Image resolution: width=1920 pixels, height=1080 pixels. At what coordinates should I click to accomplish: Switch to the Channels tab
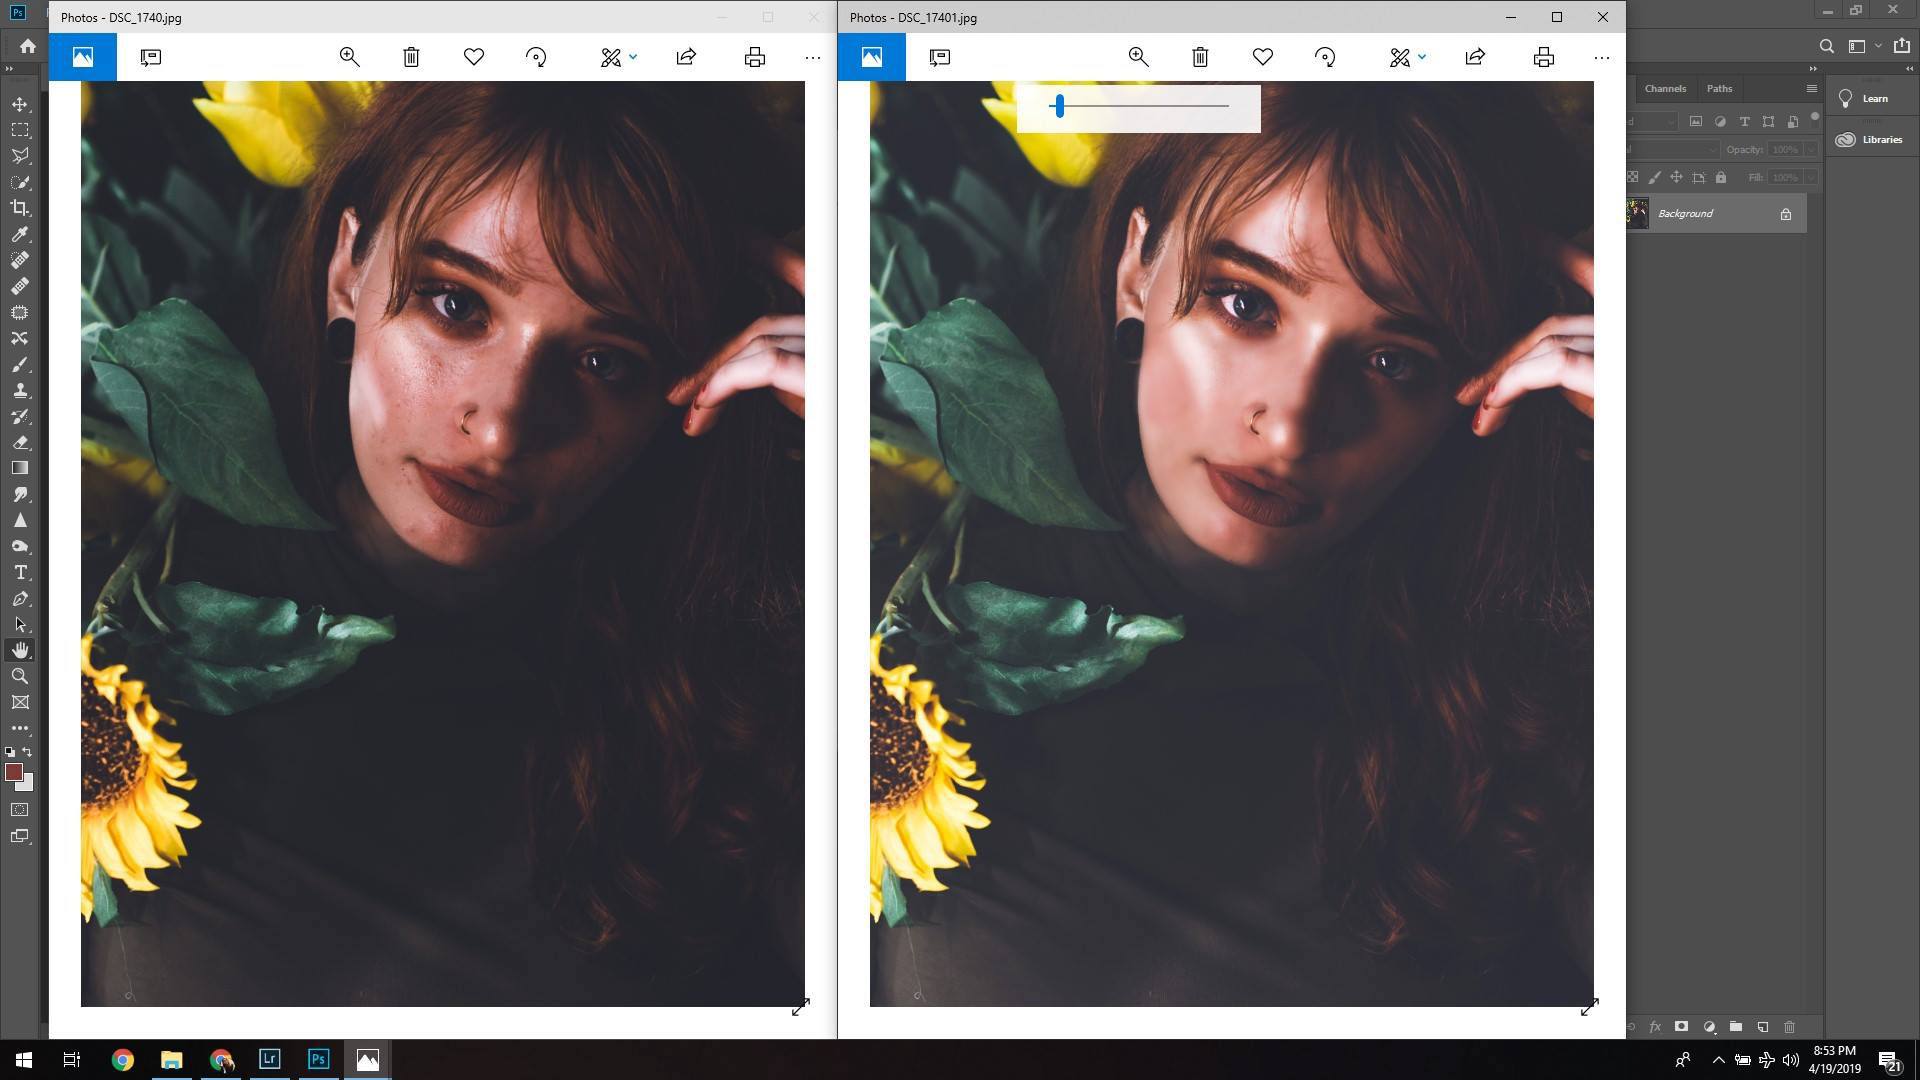pyautogui.click(x=1665, y=88)
